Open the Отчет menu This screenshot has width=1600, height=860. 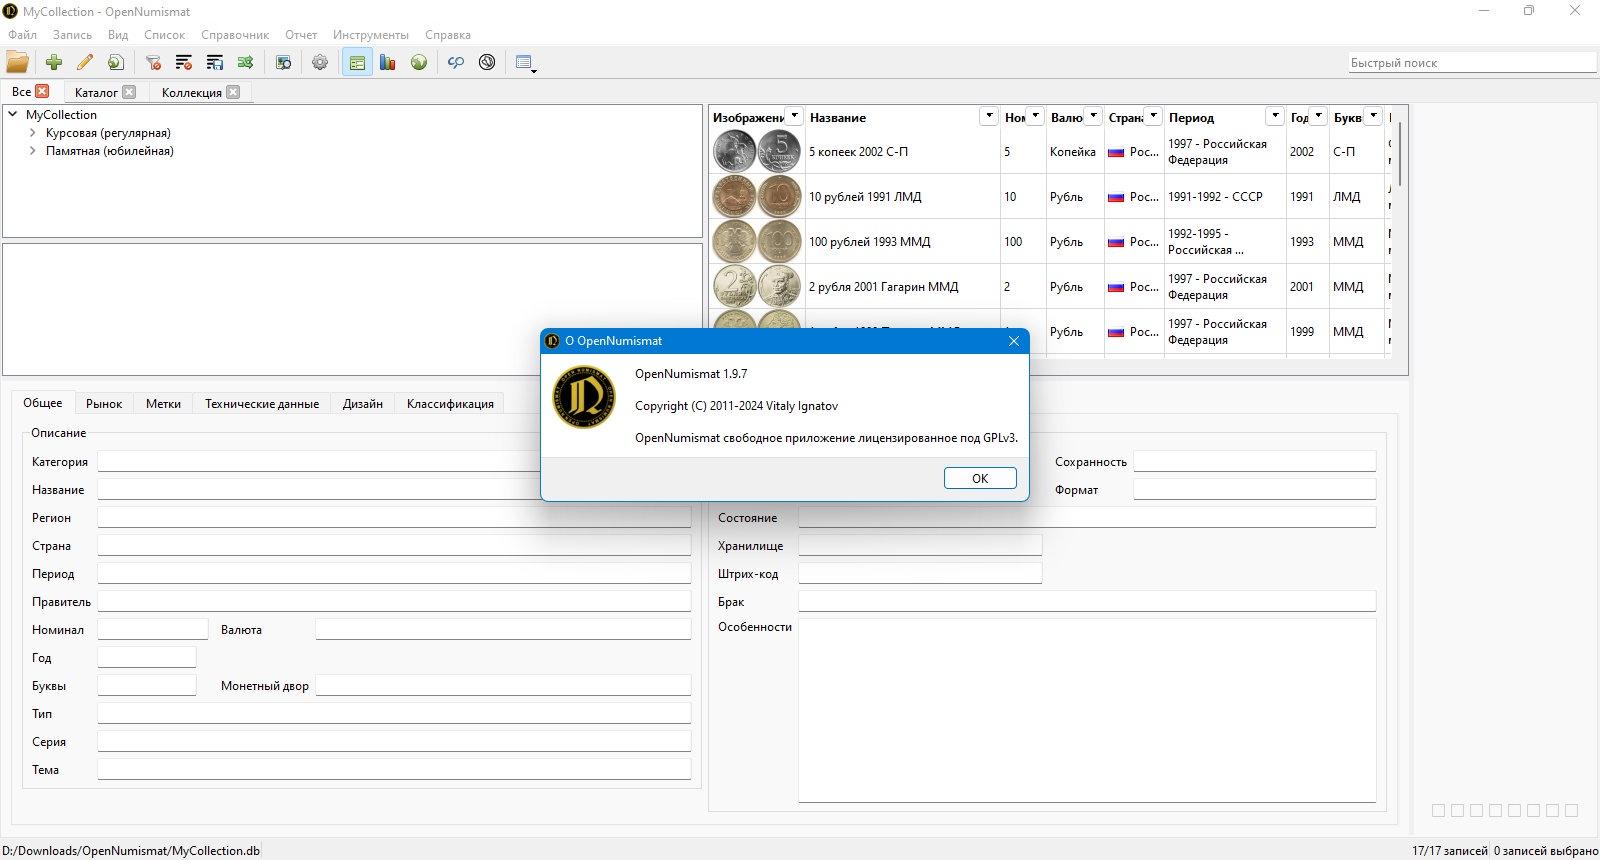[301, 34]
